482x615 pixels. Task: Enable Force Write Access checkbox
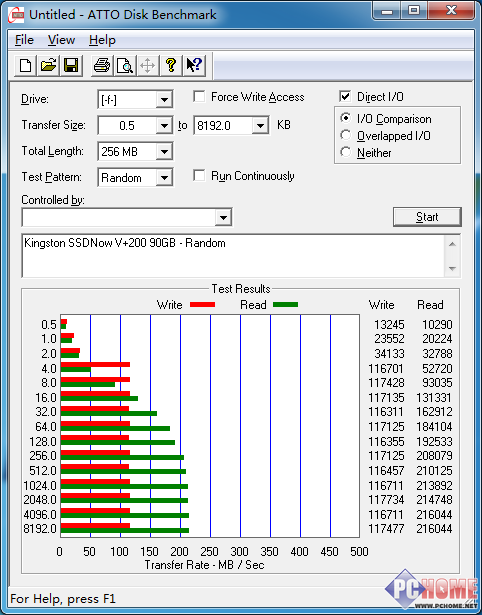tap(199, 96)
